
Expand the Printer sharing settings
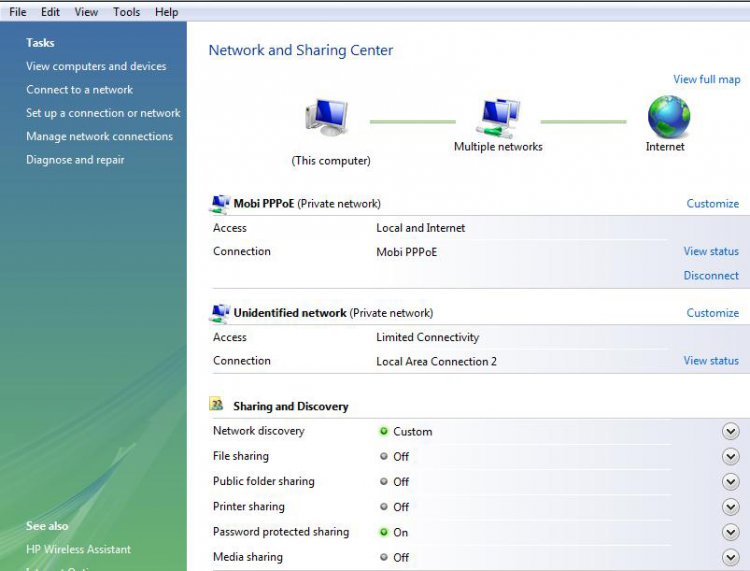730,506
